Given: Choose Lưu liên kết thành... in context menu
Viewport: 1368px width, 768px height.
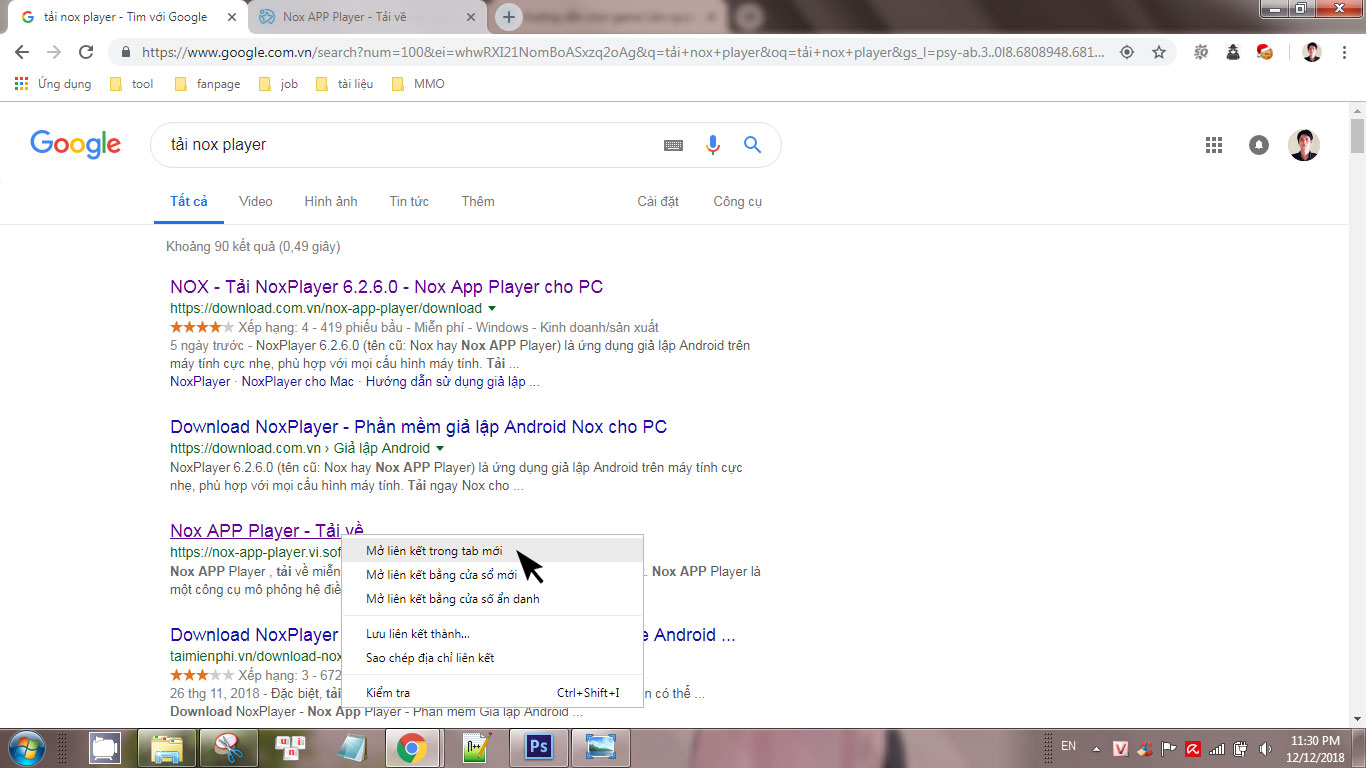Looking at the screenshot, I should (x=492, y=634).
